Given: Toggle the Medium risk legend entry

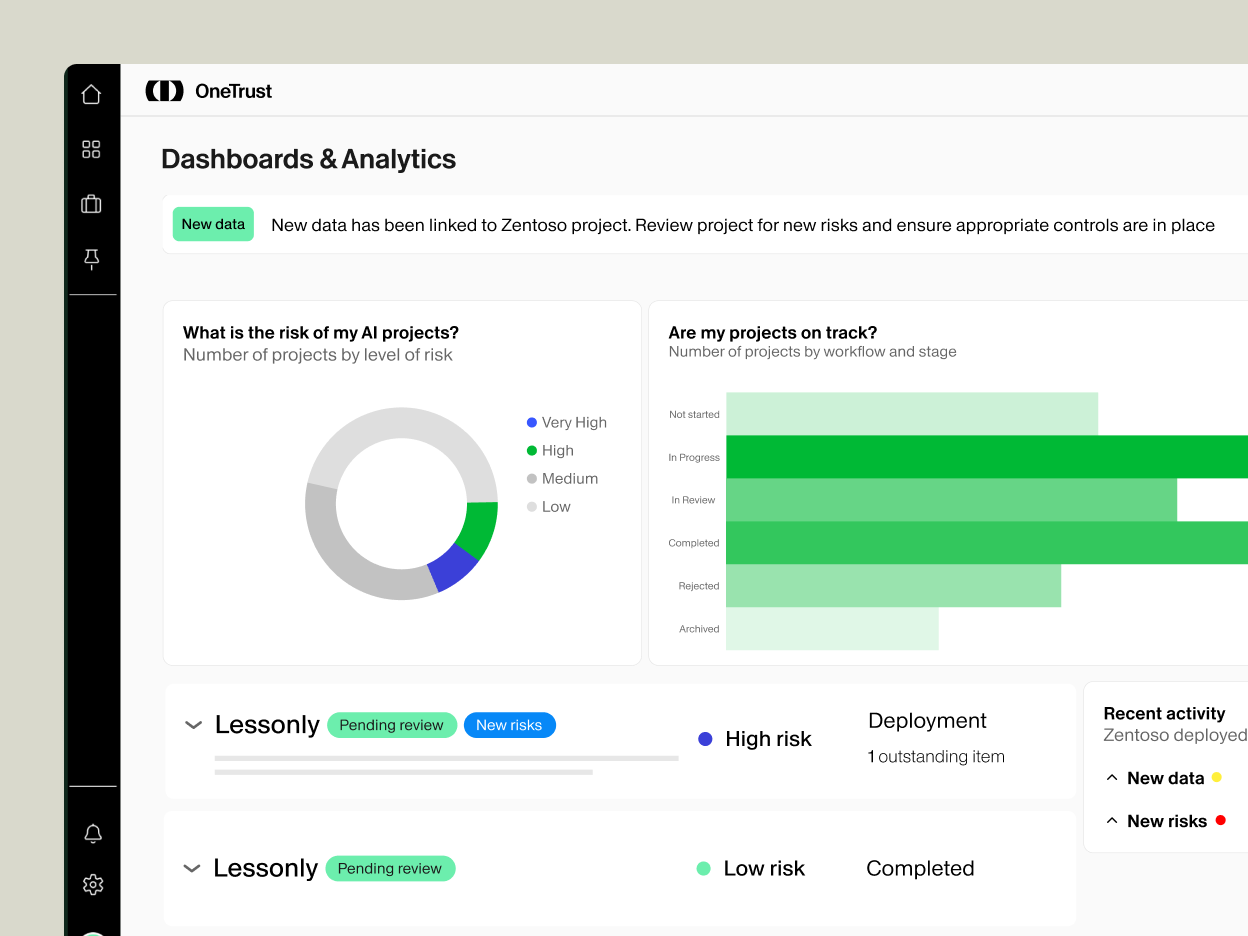Looking at the screenshot, I should coord(563,478).
